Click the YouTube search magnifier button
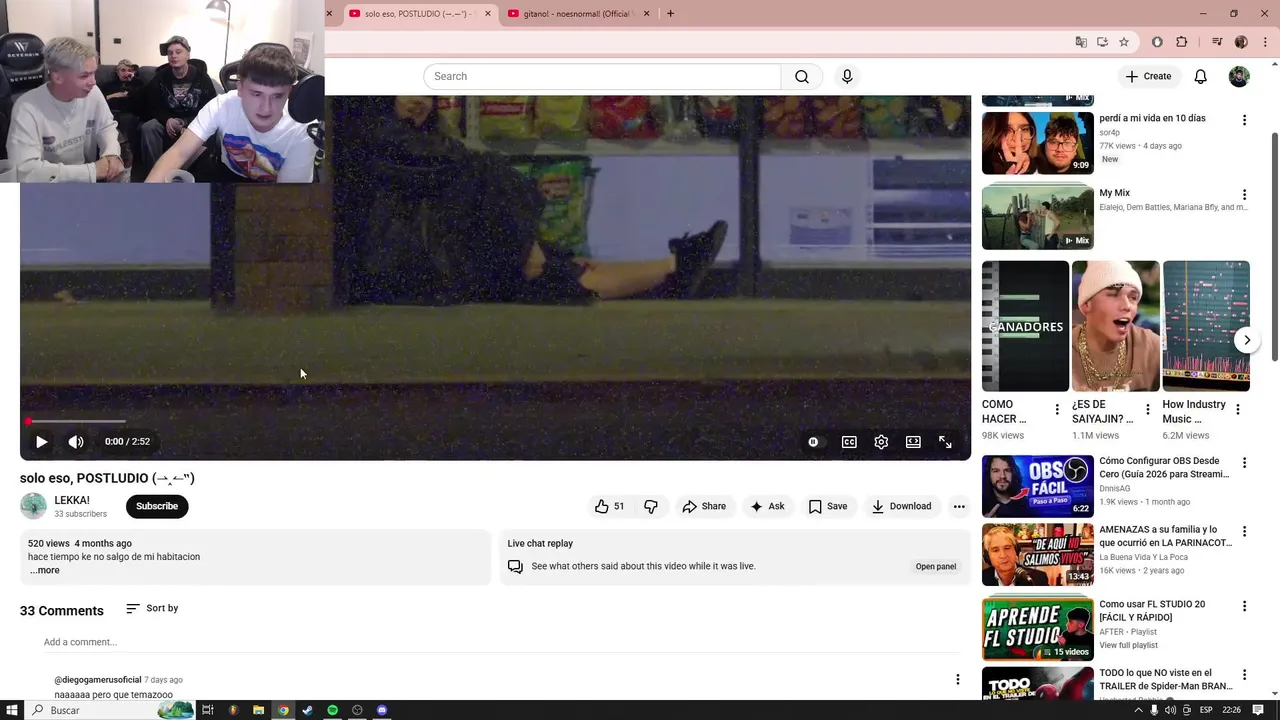The width and height of the screenshot is (1280, 720). [x=802, y=77]
